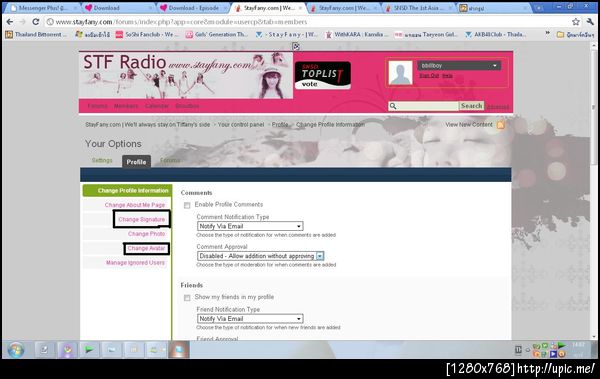Open Advanced search link
Screen dimensions: 600x379
pyautogui.click(x=497, y=106)
